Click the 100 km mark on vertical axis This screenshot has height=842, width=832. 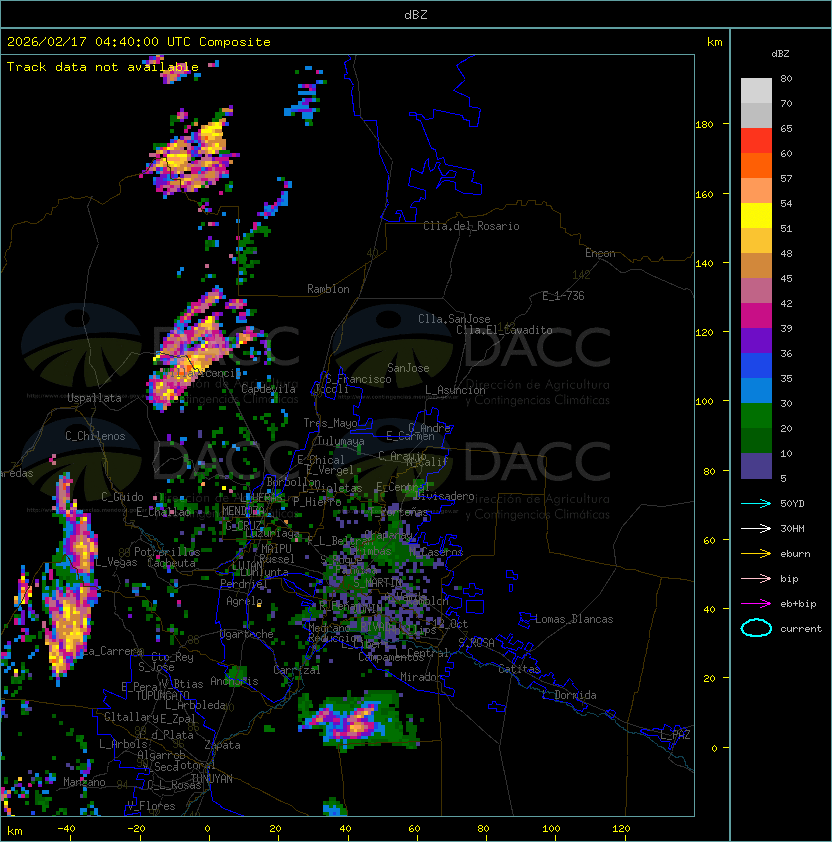(x=704, y=402)
